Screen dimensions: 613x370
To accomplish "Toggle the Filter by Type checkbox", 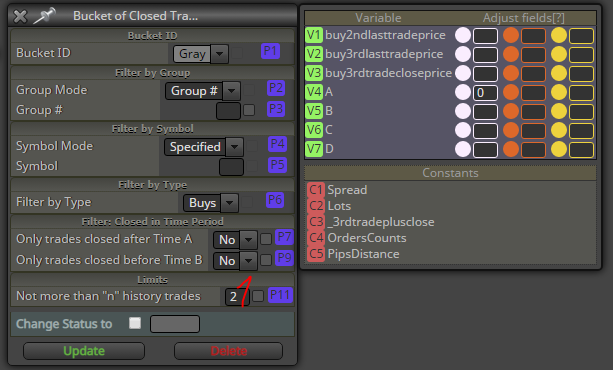I will pyautogui.click(x=247, y=202).
